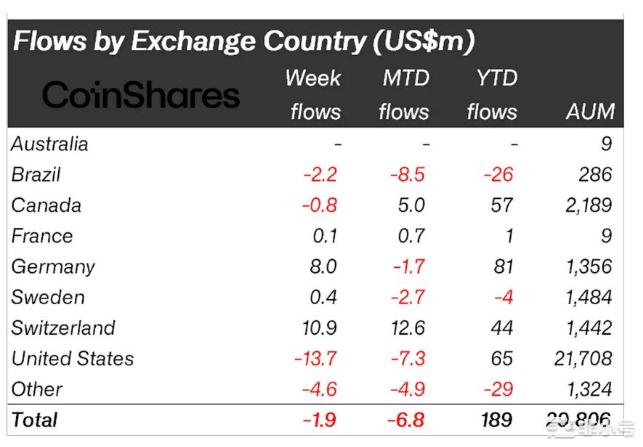Select the YTD flows column header
The width and height of the screenshot is (643, 447).
click(491, 95)
